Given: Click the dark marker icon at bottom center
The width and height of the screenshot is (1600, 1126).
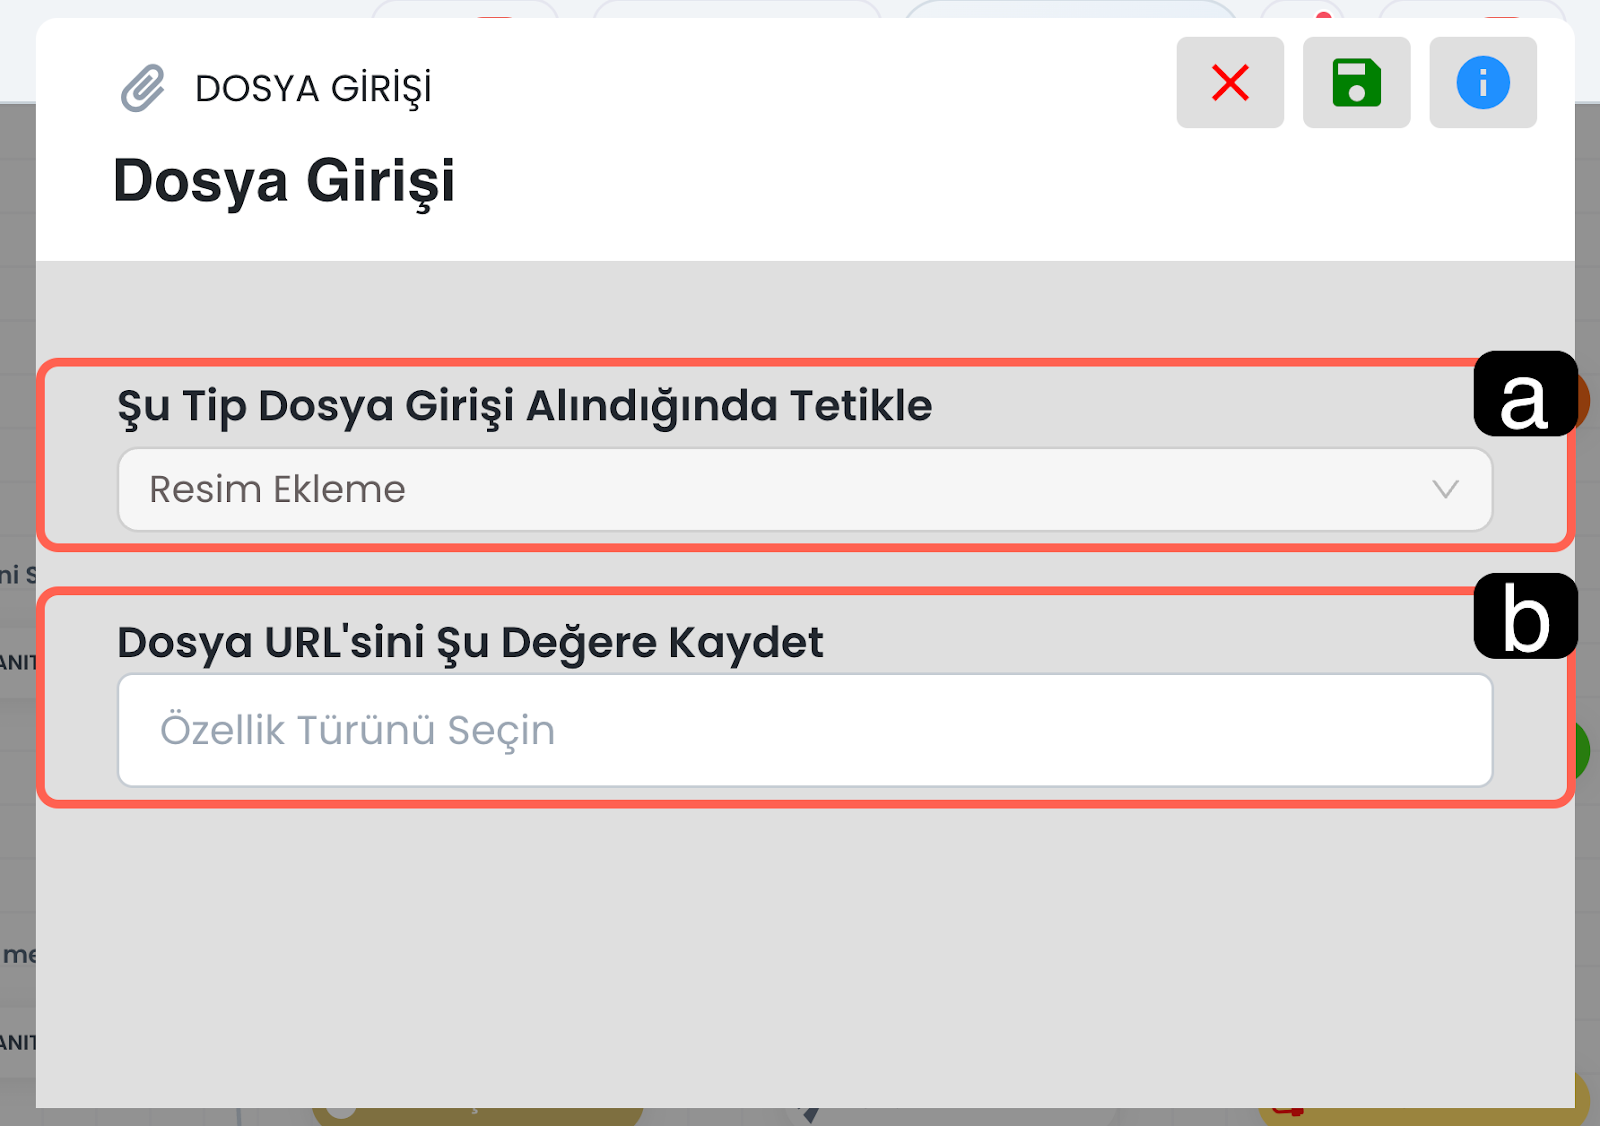Looking at the screenshot, I should [810, 1113].
